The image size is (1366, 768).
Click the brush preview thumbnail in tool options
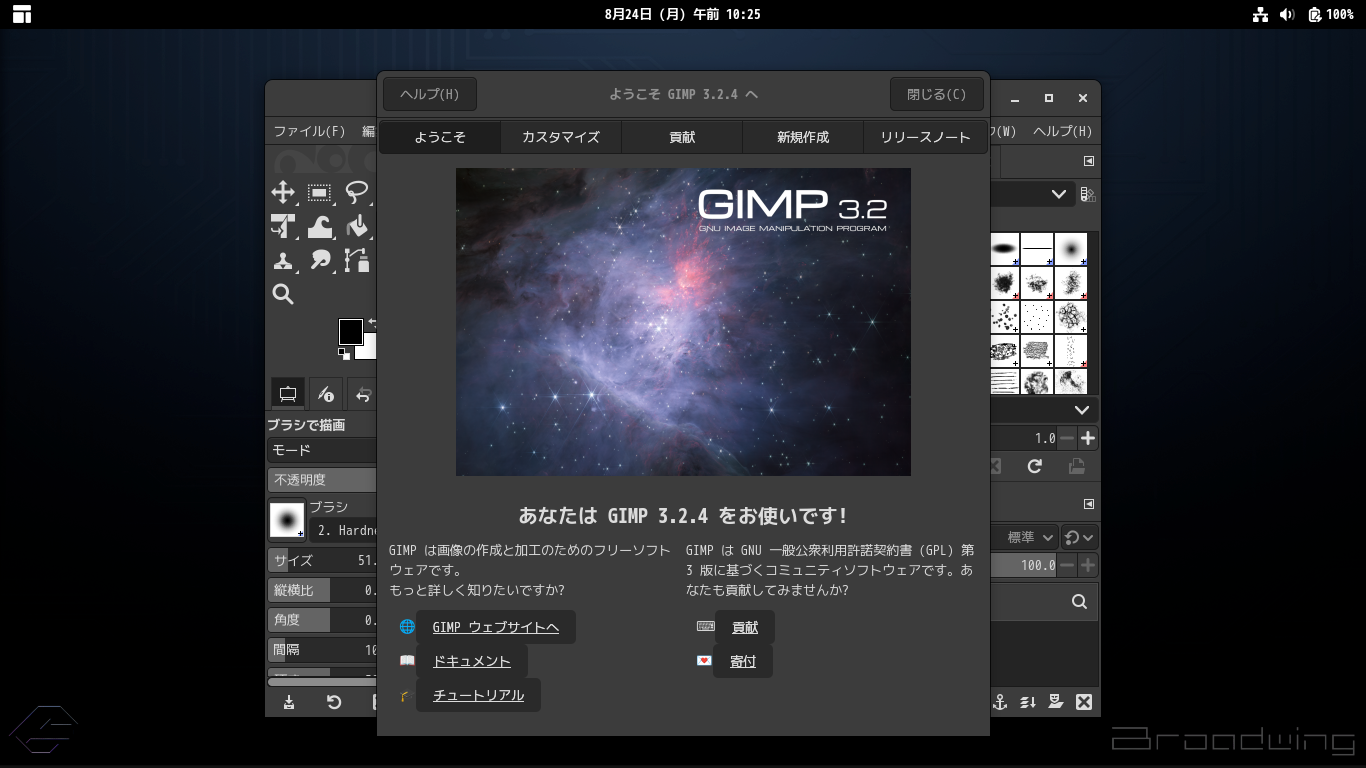287,520
